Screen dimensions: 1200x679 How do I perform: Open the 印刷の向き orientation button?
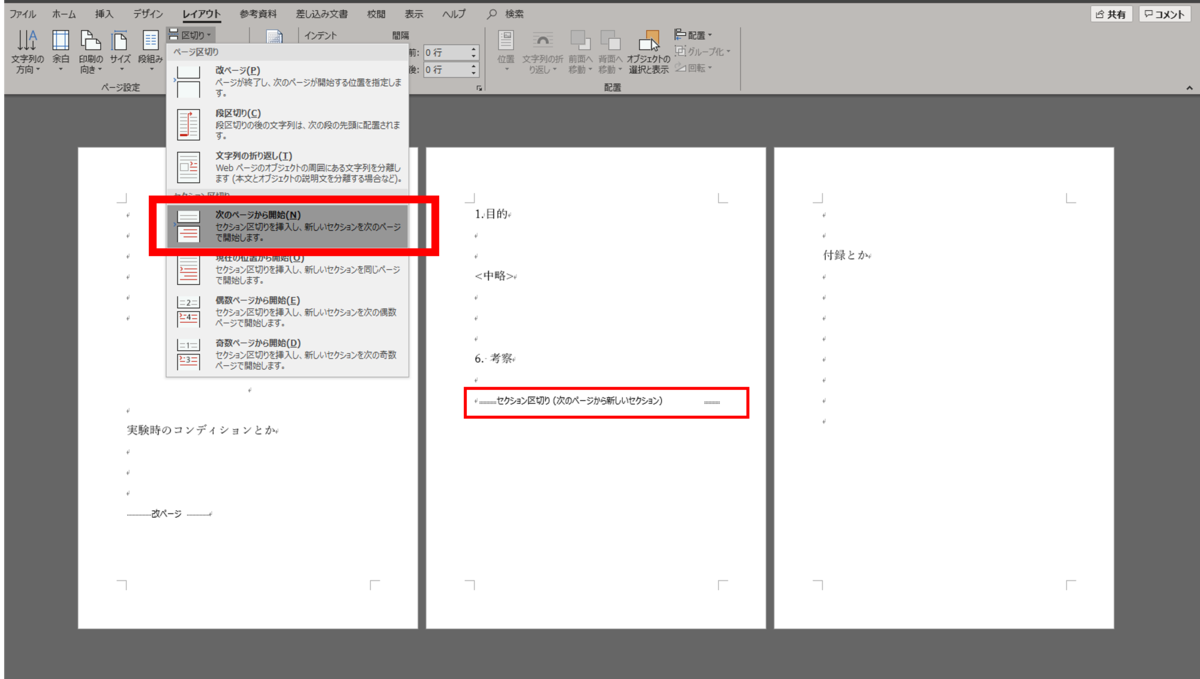90,52
